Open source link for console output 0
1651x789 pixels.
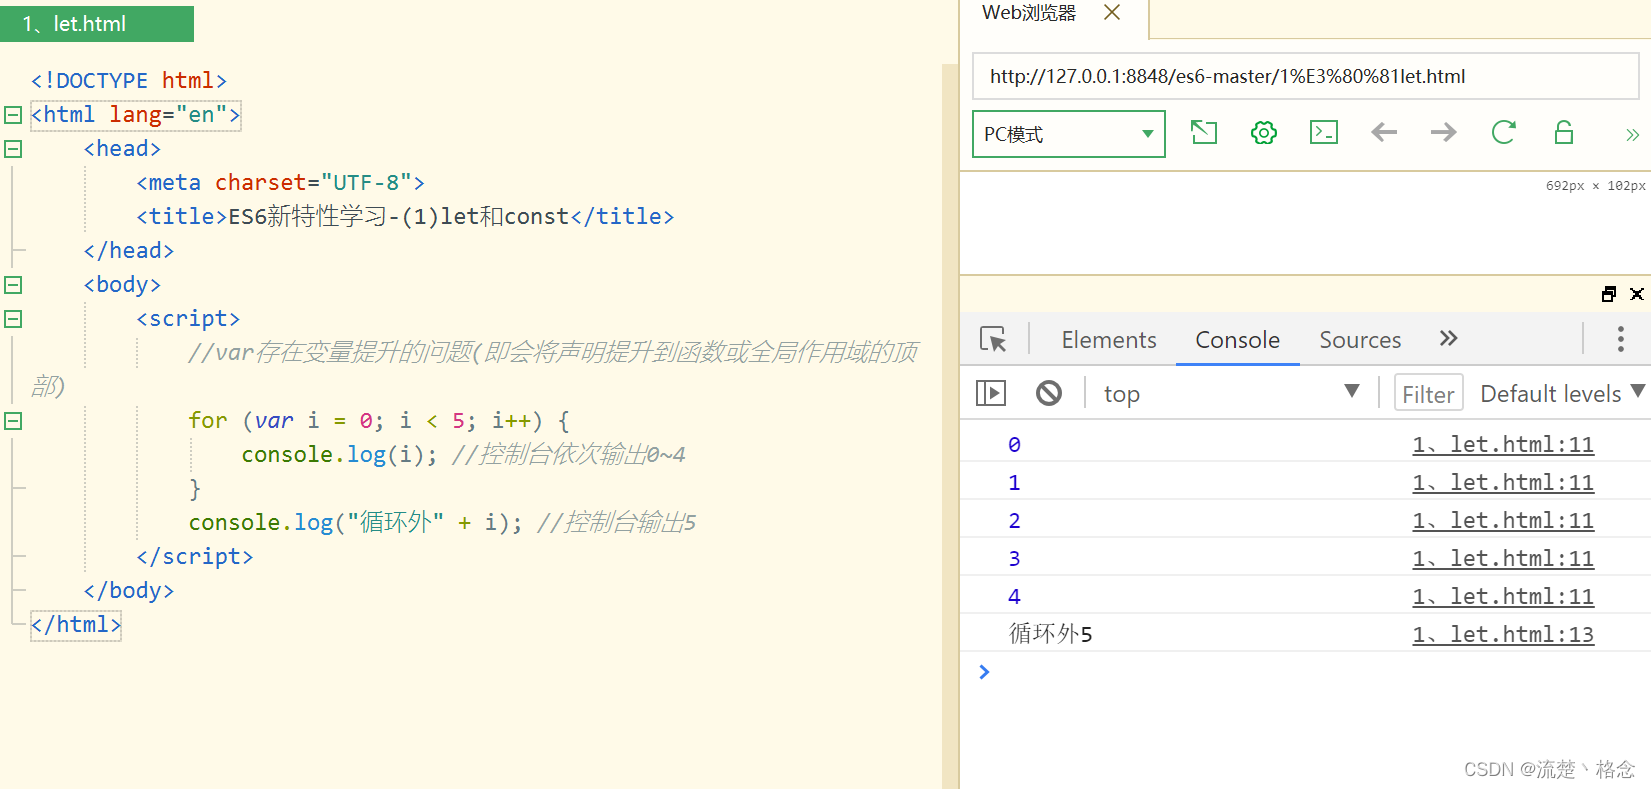click(1503, 444)
